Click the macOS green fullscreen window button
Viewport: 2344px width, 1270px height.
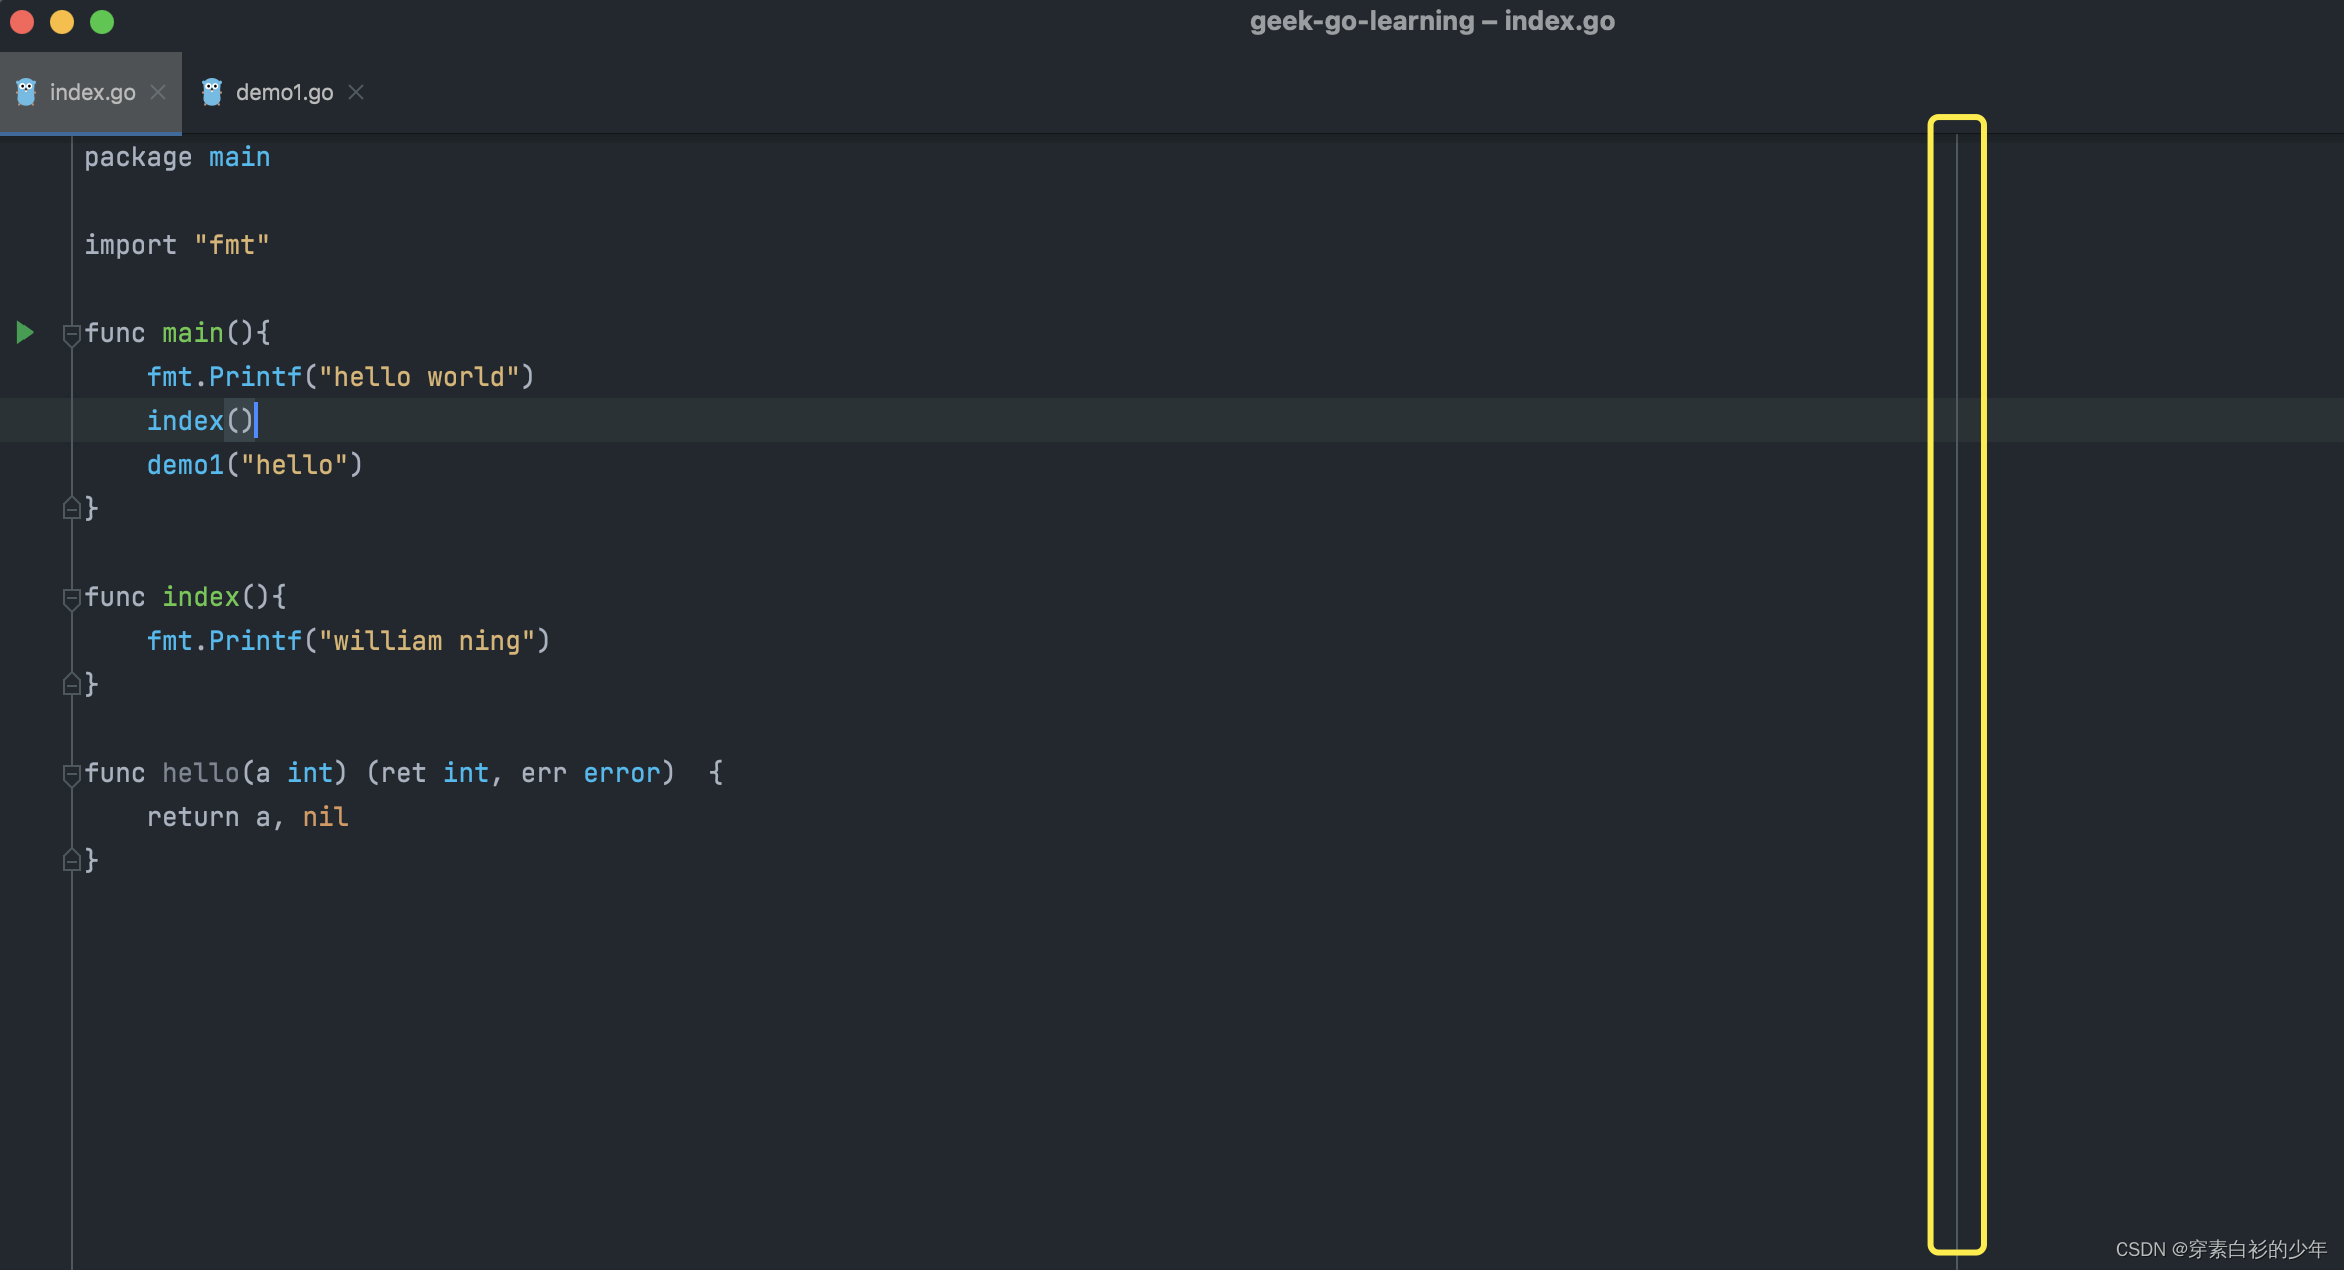click(102, 22)
